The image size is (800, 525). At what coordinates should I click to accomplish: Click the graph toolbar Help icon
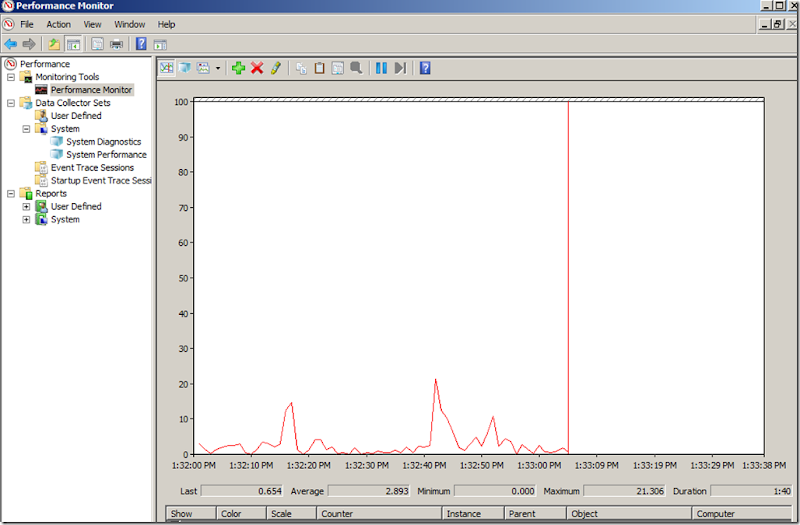pyautogui.click(x=425, y=68)
